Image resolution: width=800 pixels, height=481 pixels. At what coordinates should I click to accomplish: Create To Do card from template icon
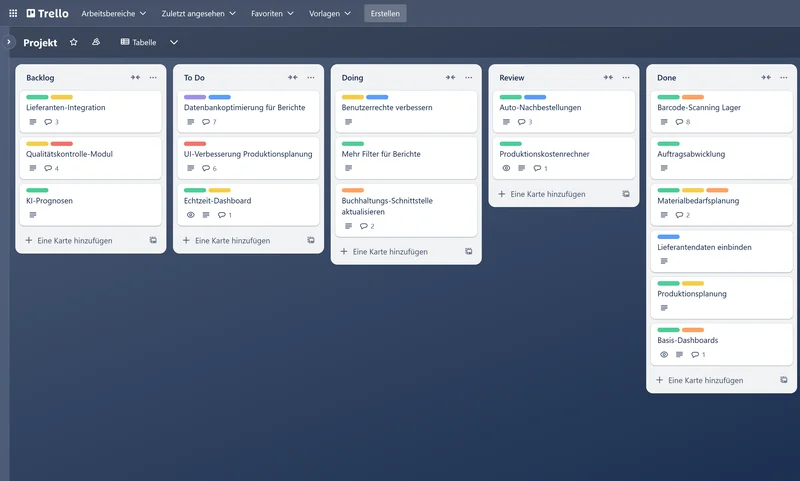(x=311, y=240)
